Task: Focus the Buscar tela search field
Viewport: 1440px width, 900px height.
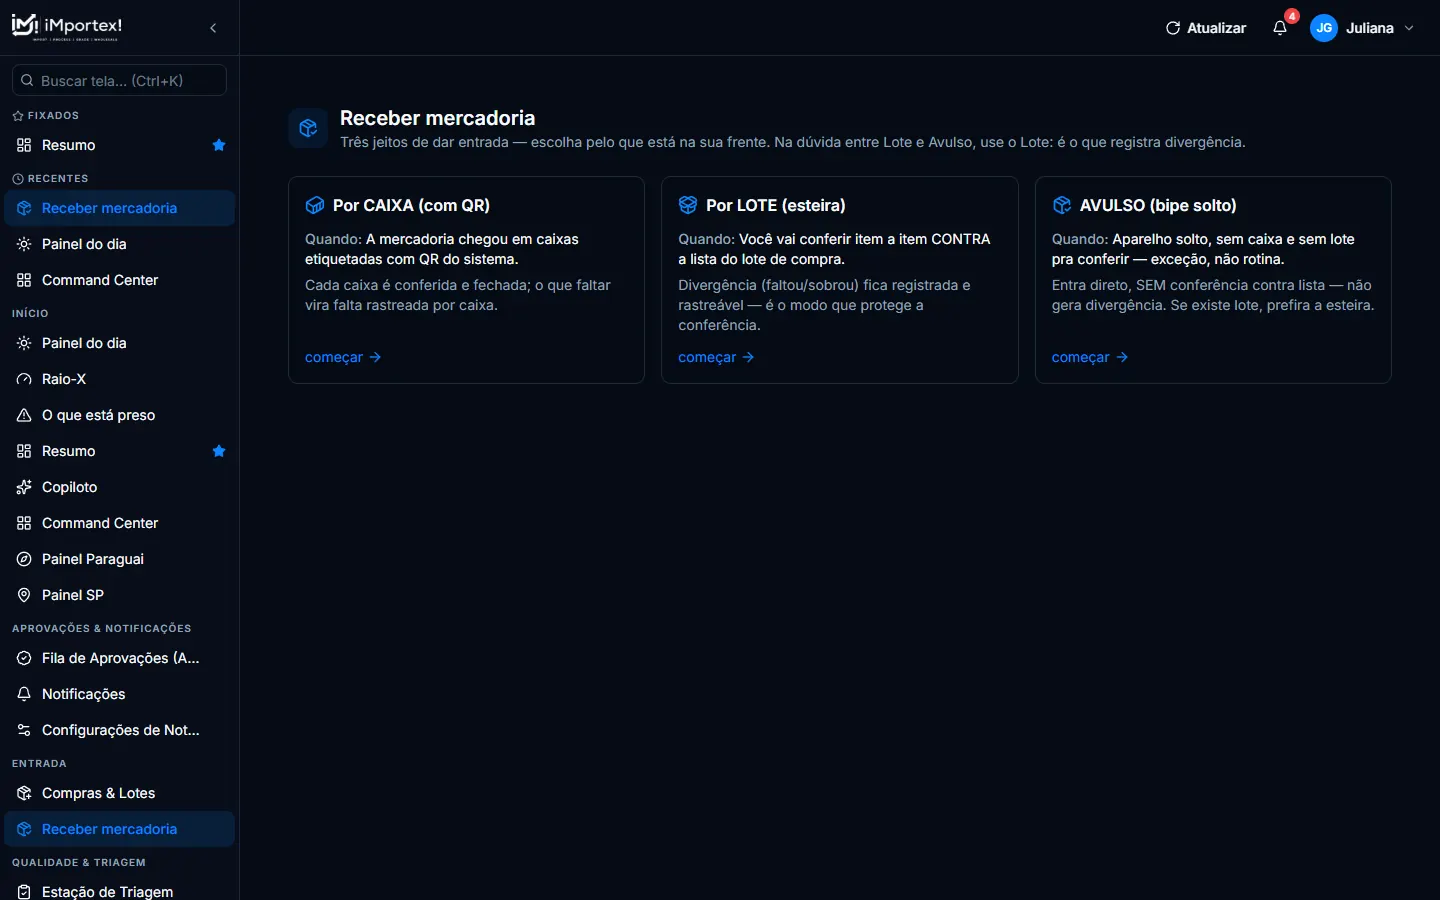Action: (119, 80)
